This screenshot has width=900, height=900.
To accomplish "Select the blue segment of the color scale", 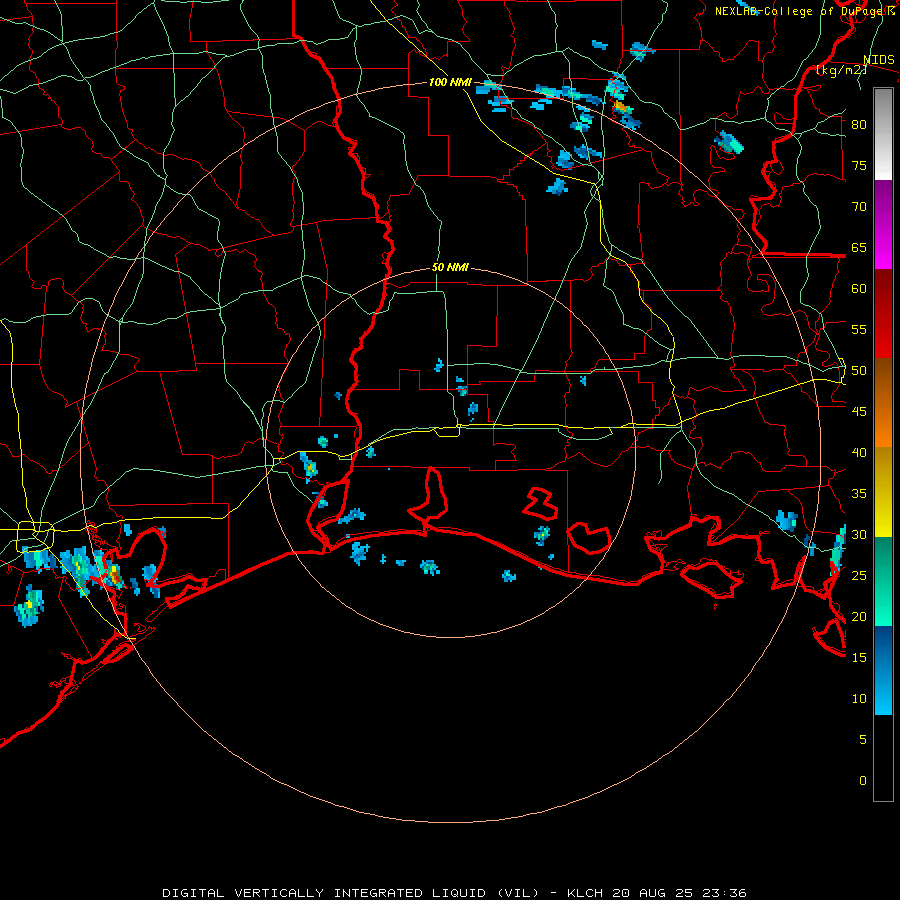I will 883,670.
